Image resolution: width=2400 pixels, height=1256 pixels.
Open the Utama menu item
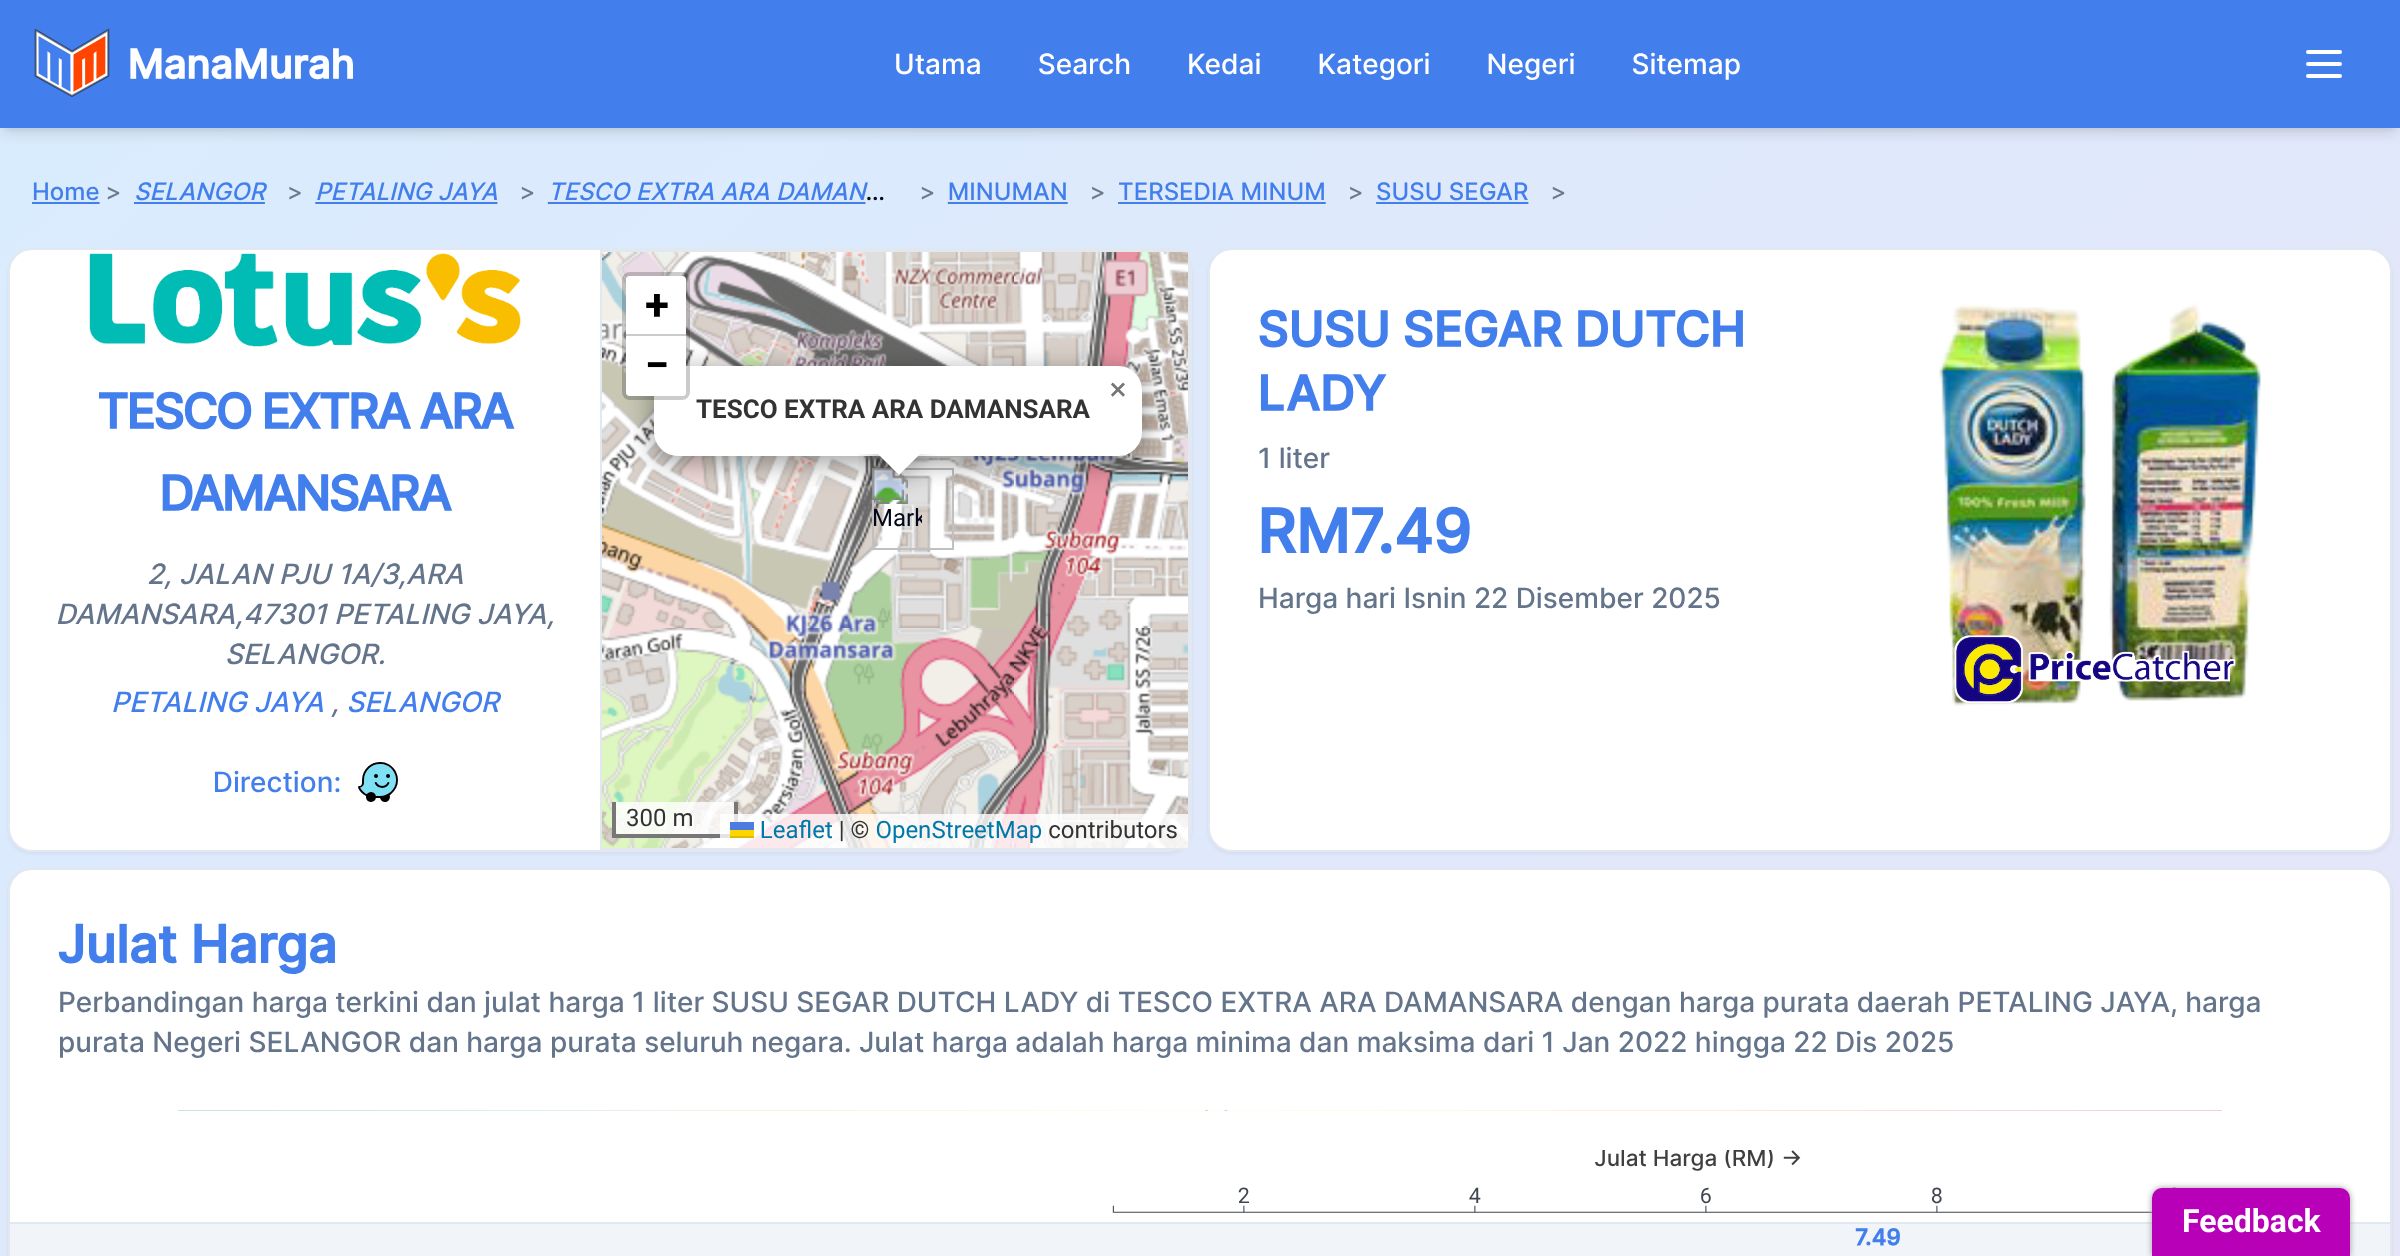pos(937,64)
